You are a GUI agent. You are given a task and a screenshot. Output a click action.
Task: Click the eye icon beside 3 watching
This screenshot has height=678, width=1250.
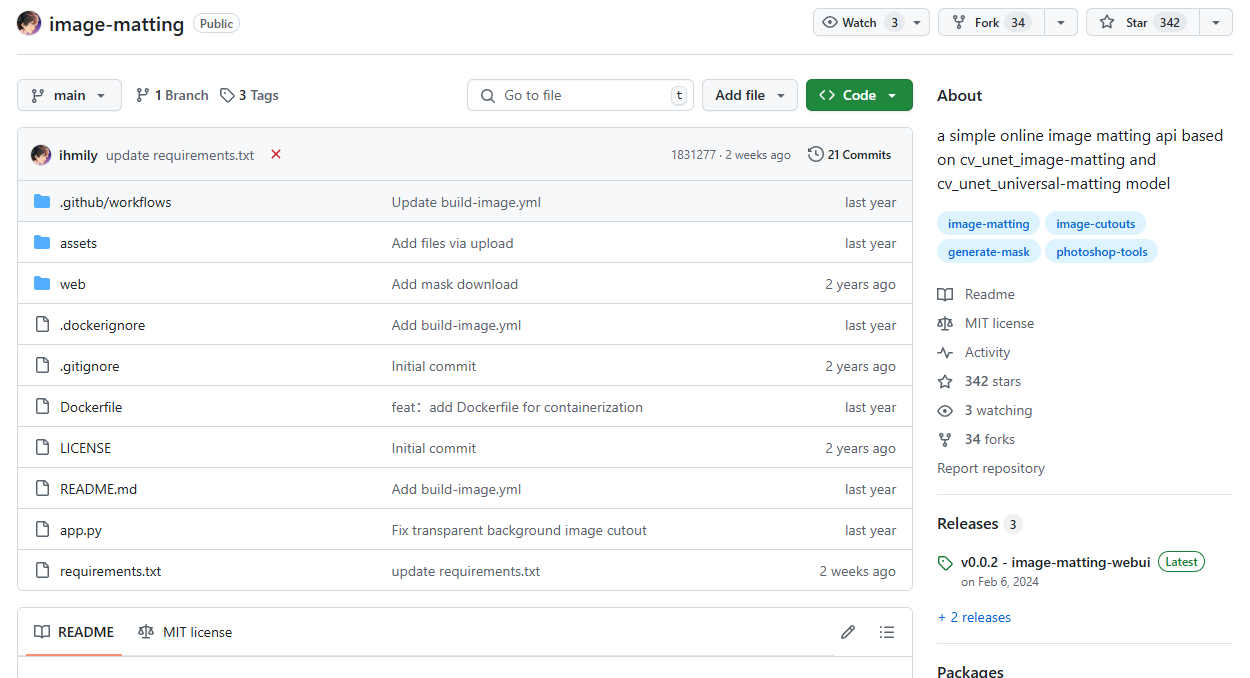pos(945,410)
